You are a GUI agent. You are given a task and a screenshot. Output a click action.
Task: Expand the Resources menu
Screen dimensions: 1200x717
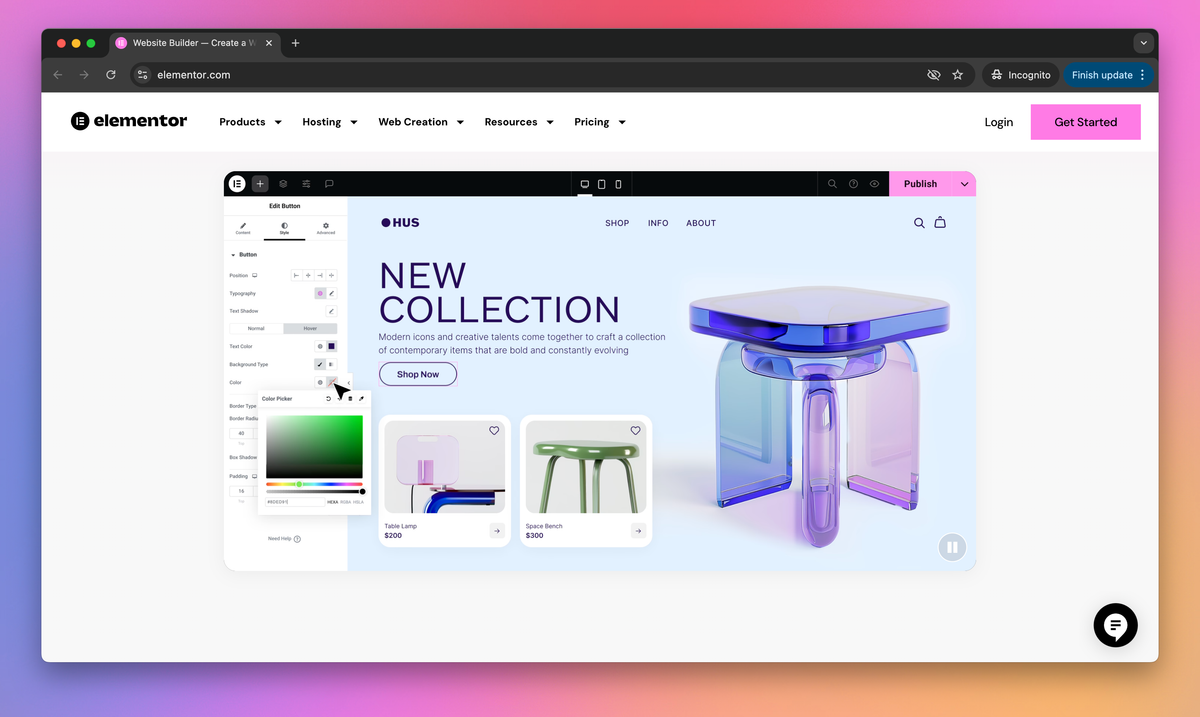point(518,122)
